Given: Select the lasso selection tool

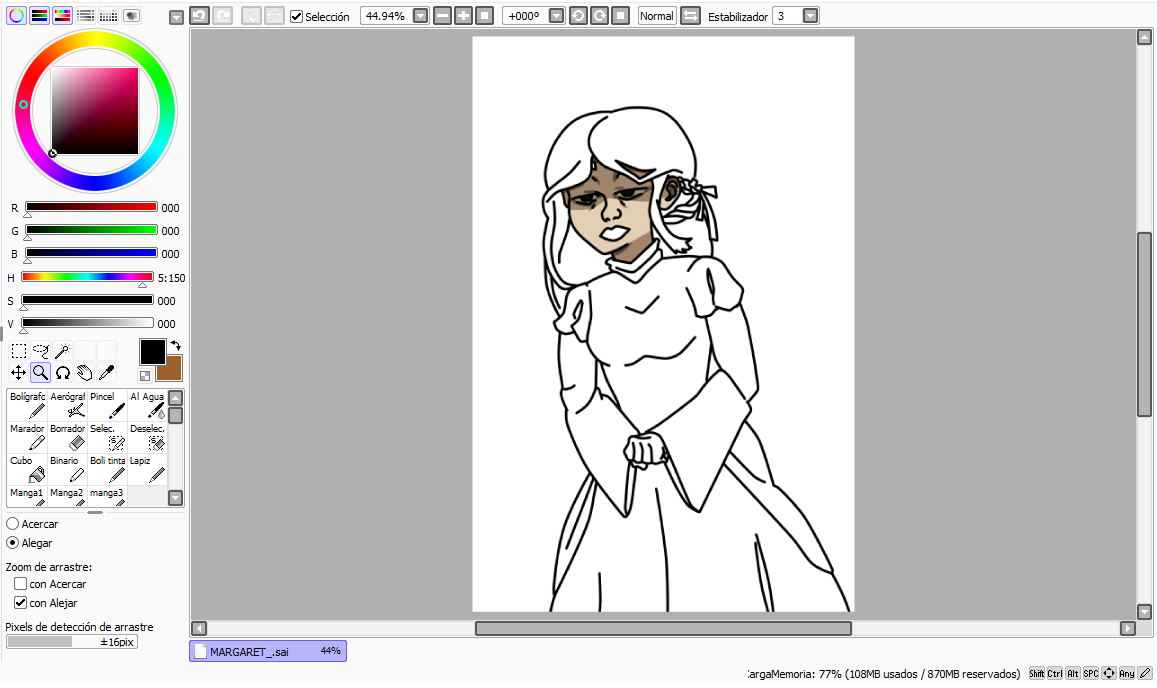Looking at the screenshot, I should (x=41, y=351).
